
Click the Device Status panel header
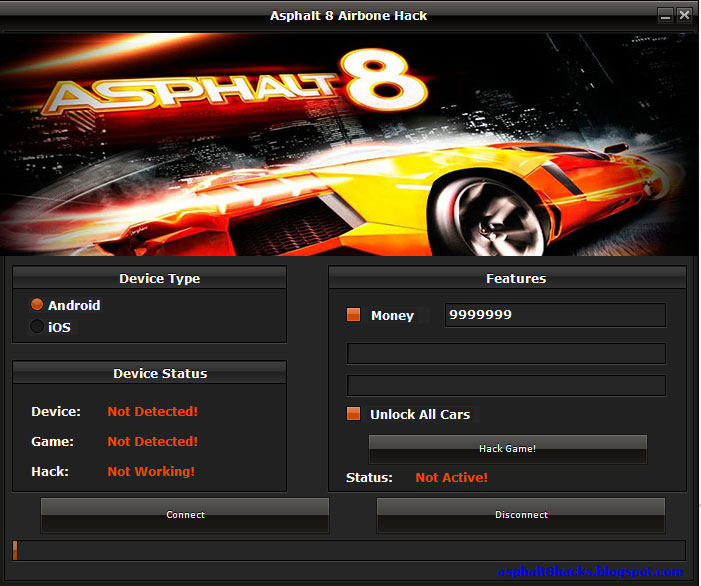150,373
